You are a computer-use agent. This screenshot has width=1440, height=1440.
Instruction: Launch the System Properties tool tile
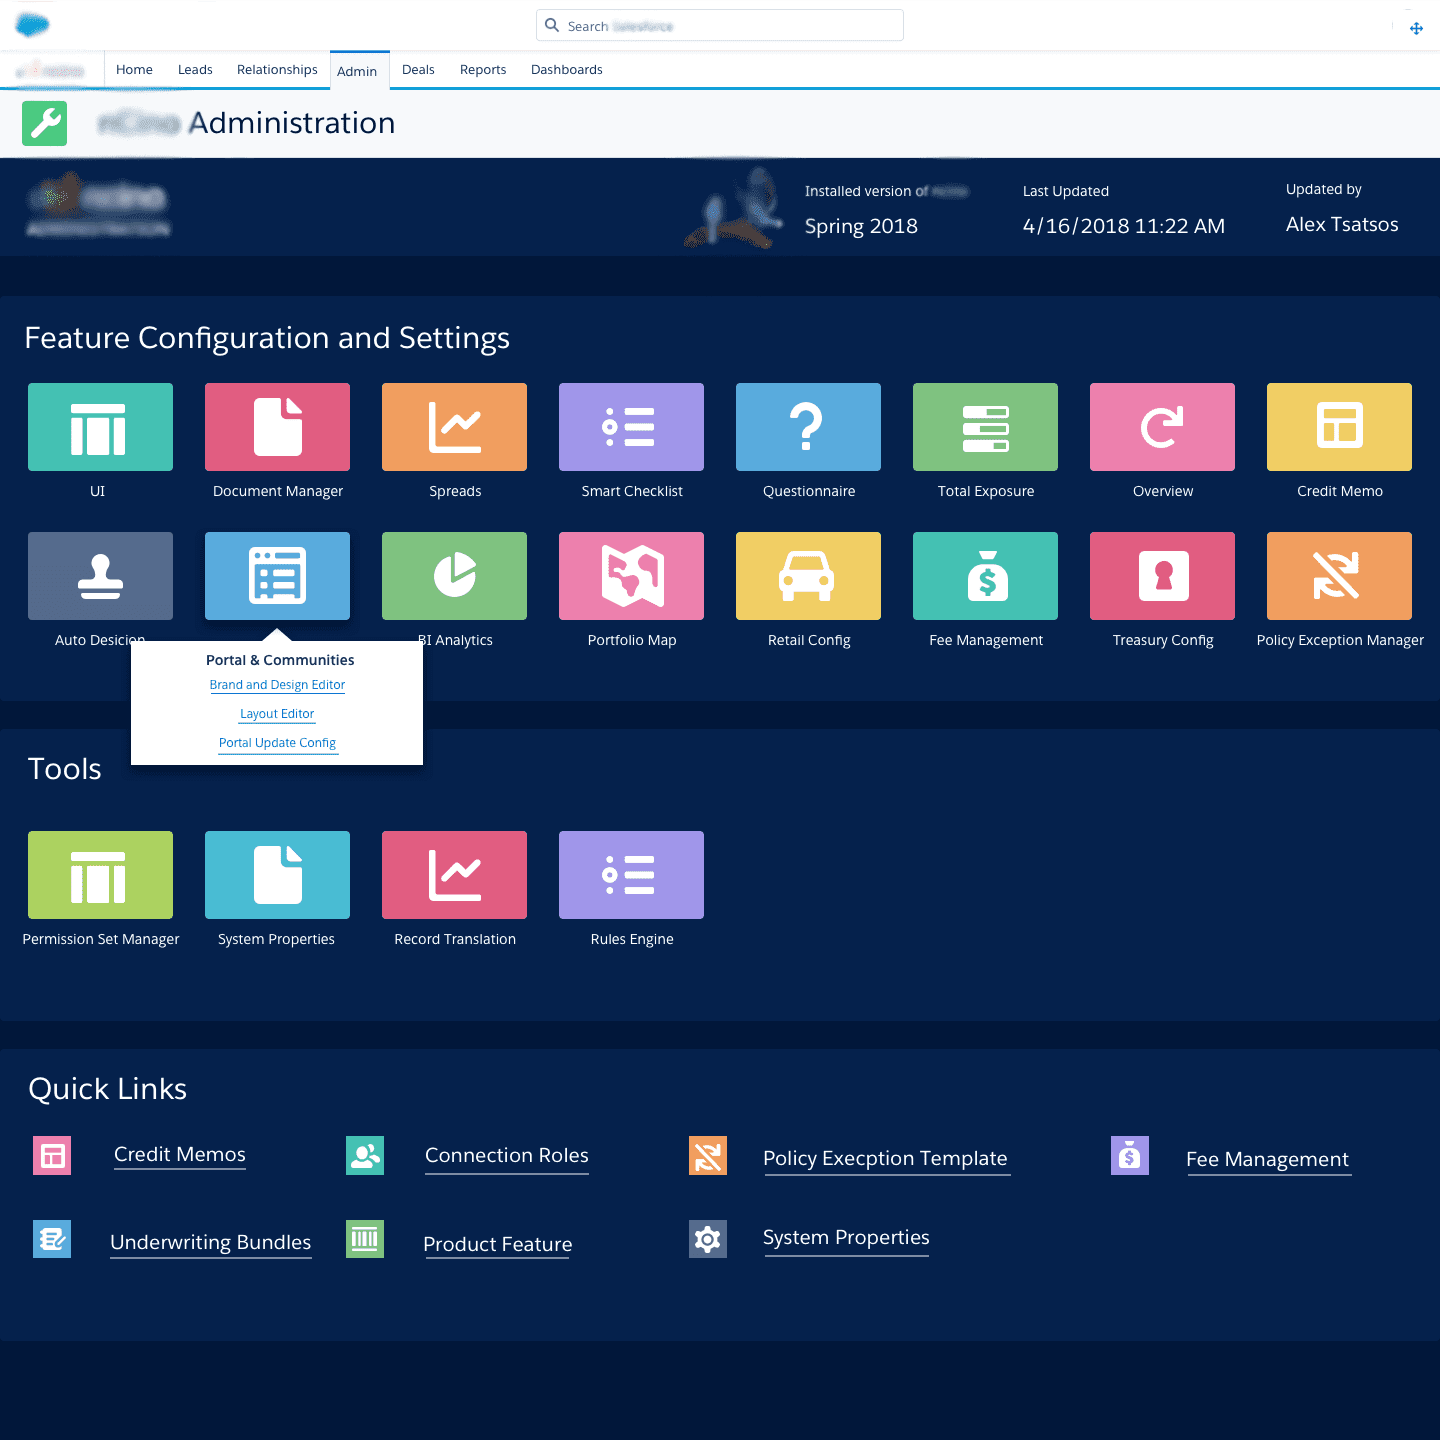[x=277, y=875]
